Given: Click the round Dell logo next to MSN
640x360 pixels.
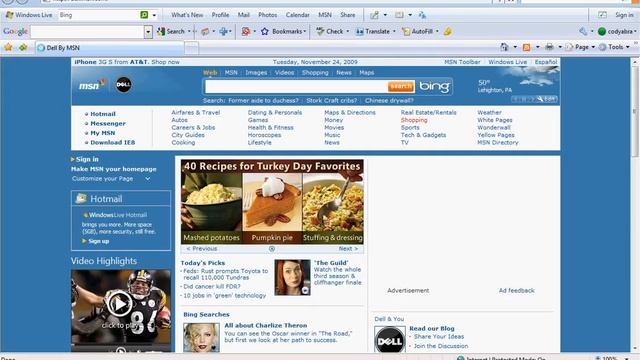Looking at the screenshot, I should click(123, 85).
